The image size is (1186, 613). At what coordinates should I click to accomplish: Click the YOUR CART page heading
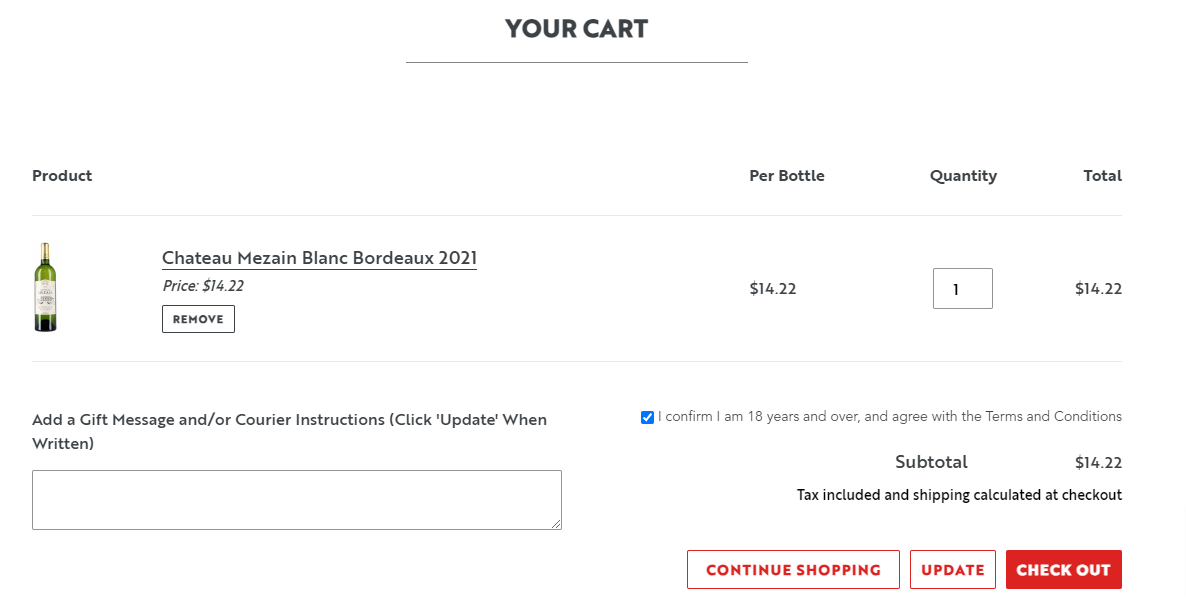click(x=576, y=28)
